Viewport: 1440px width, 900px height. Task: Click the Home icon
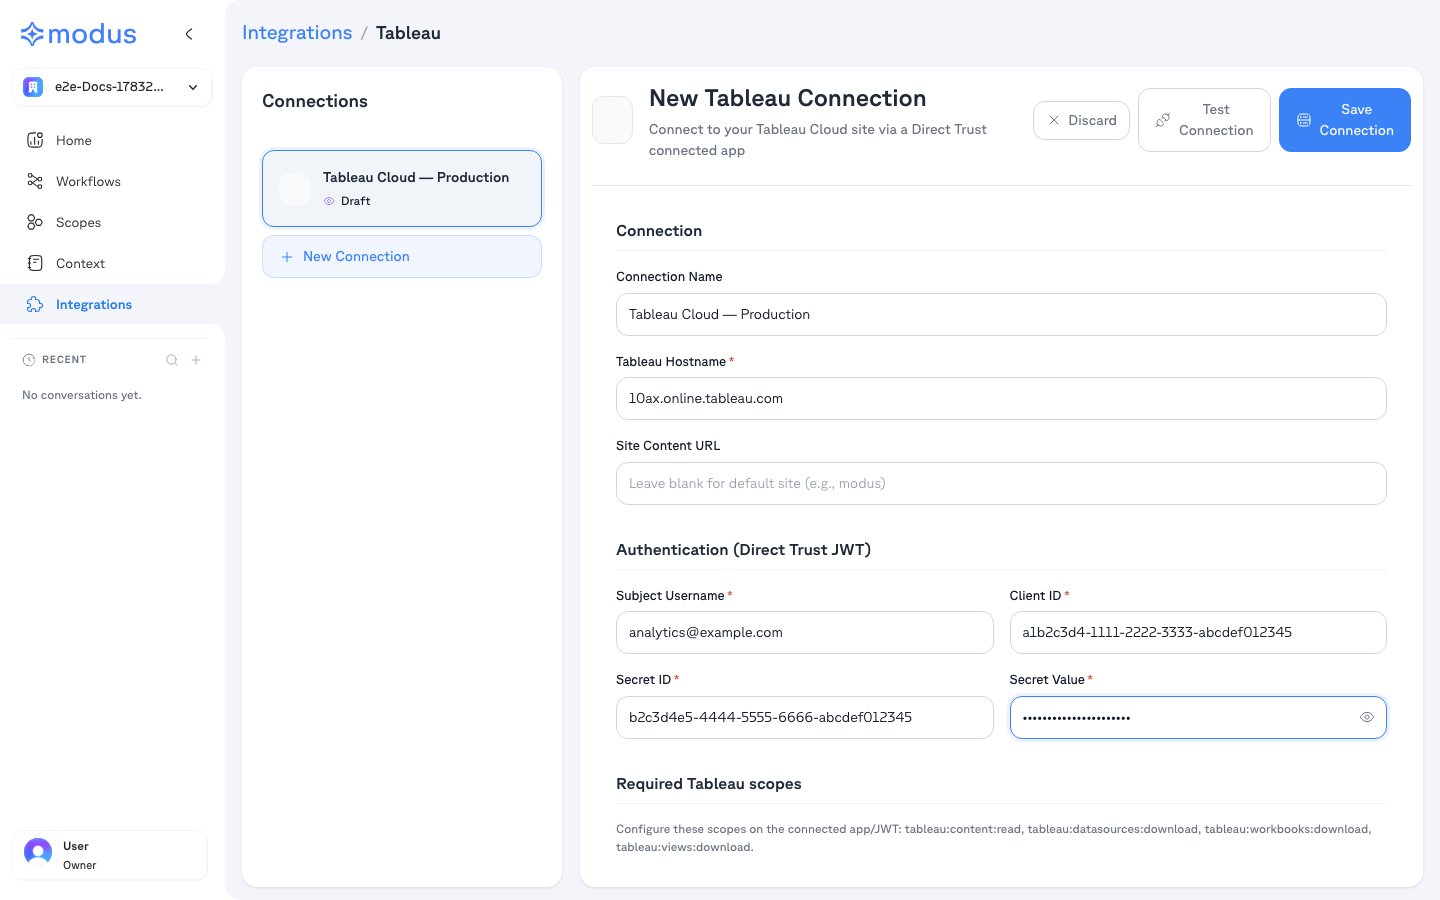coord(35,140)
